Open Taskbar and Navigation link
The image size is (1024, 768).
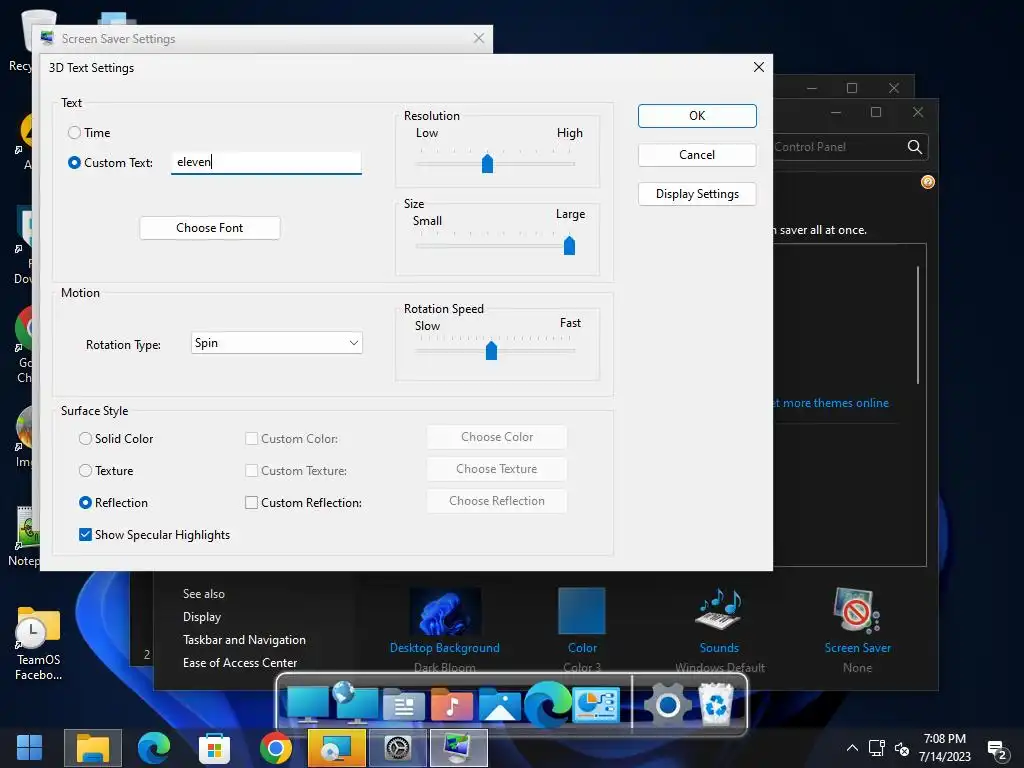[244, 640]
